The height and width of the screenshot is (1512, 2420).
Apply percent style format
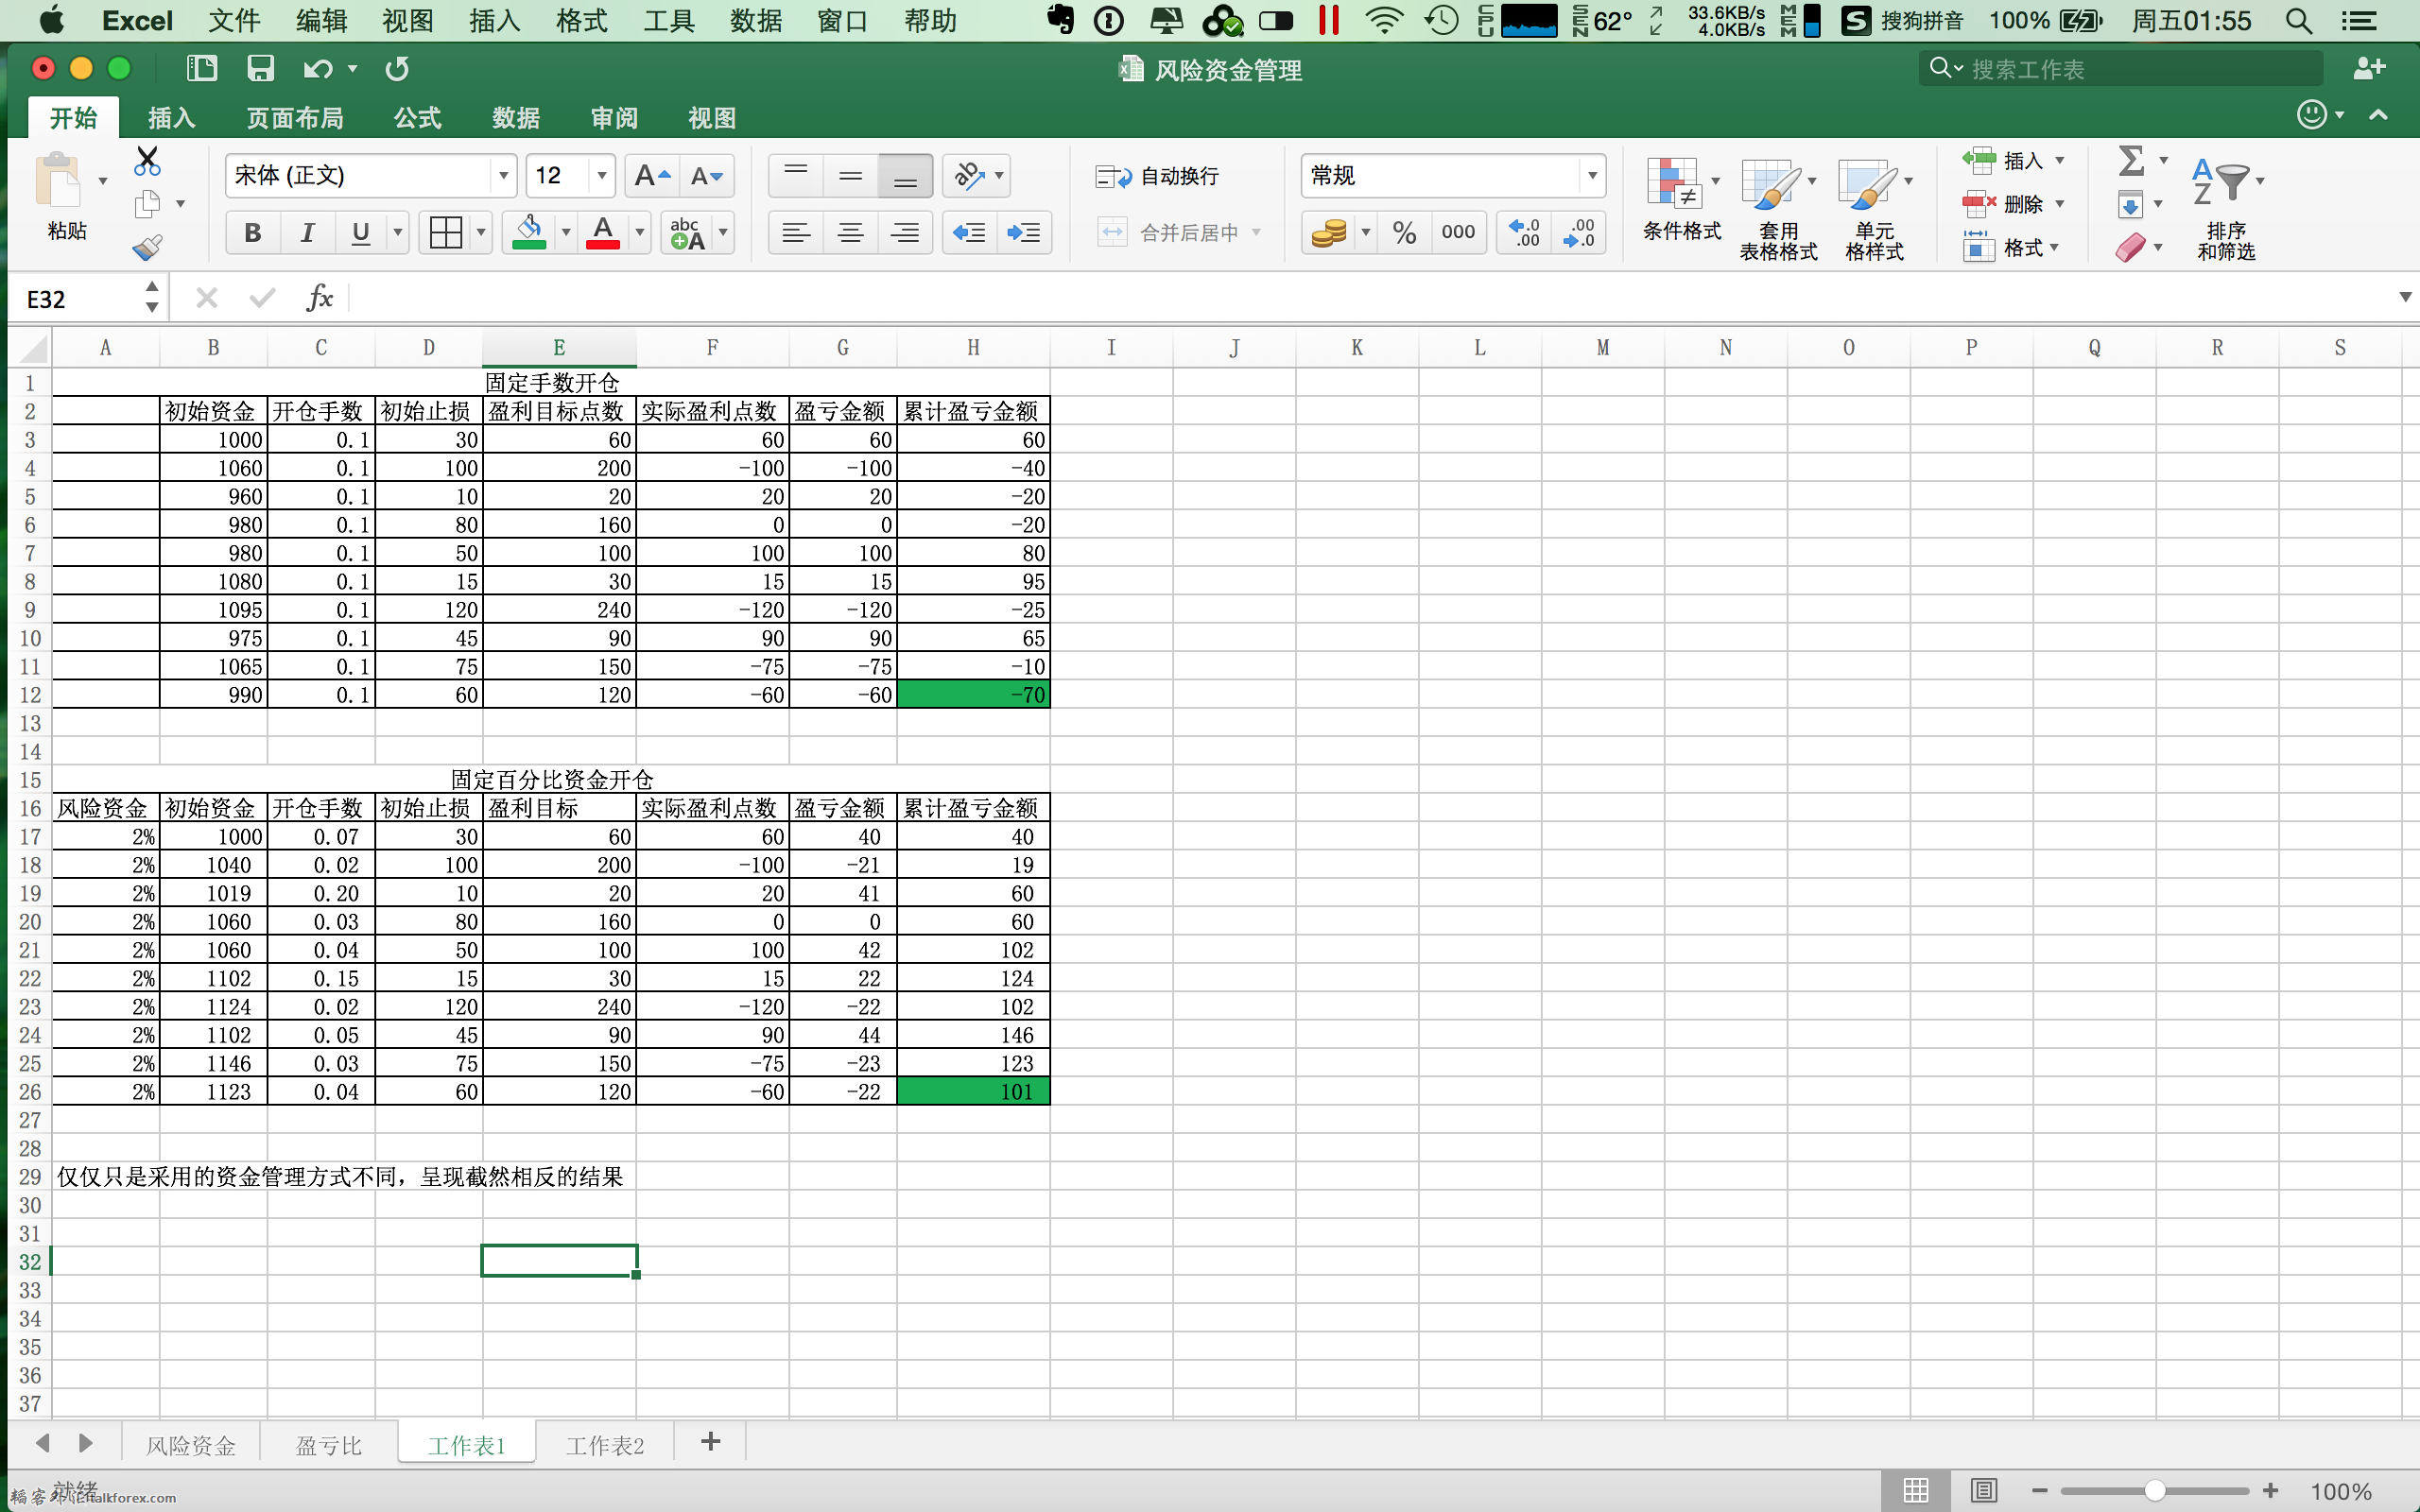[x=1404, y=233]
